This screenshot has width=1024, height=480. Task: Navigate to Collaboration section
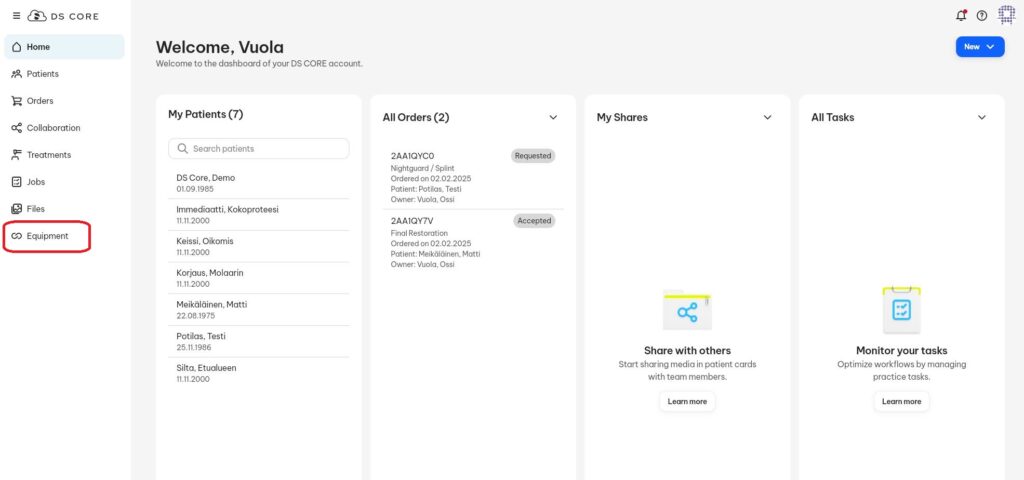click(53, 128)
